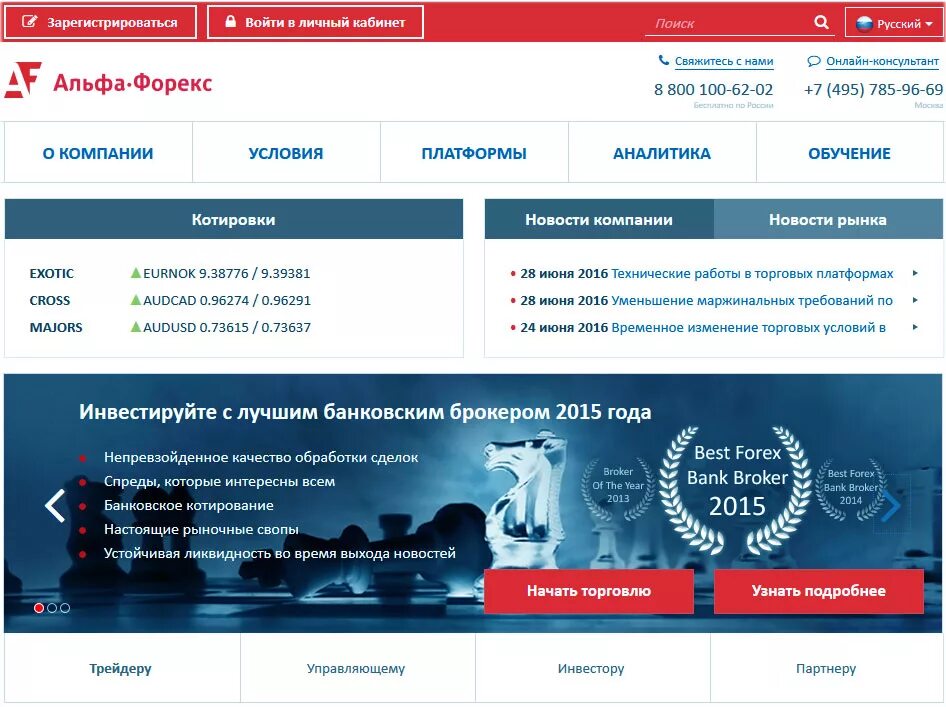
Task: Click banner heading Инвестируйте с лучшим банковским брокером
Action: click(x=365, y=411)
